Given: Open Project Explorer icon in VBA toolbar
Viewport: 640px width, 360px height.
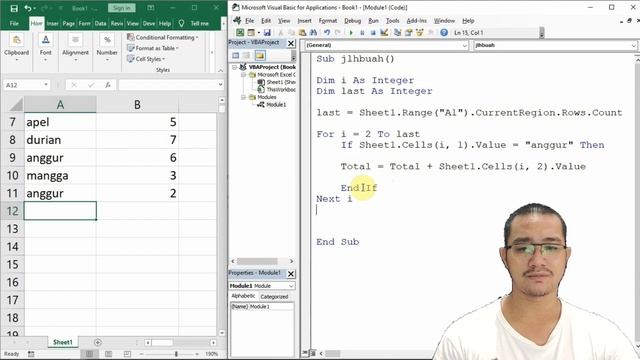Looking at the screenshot, I should pos(397,33).
